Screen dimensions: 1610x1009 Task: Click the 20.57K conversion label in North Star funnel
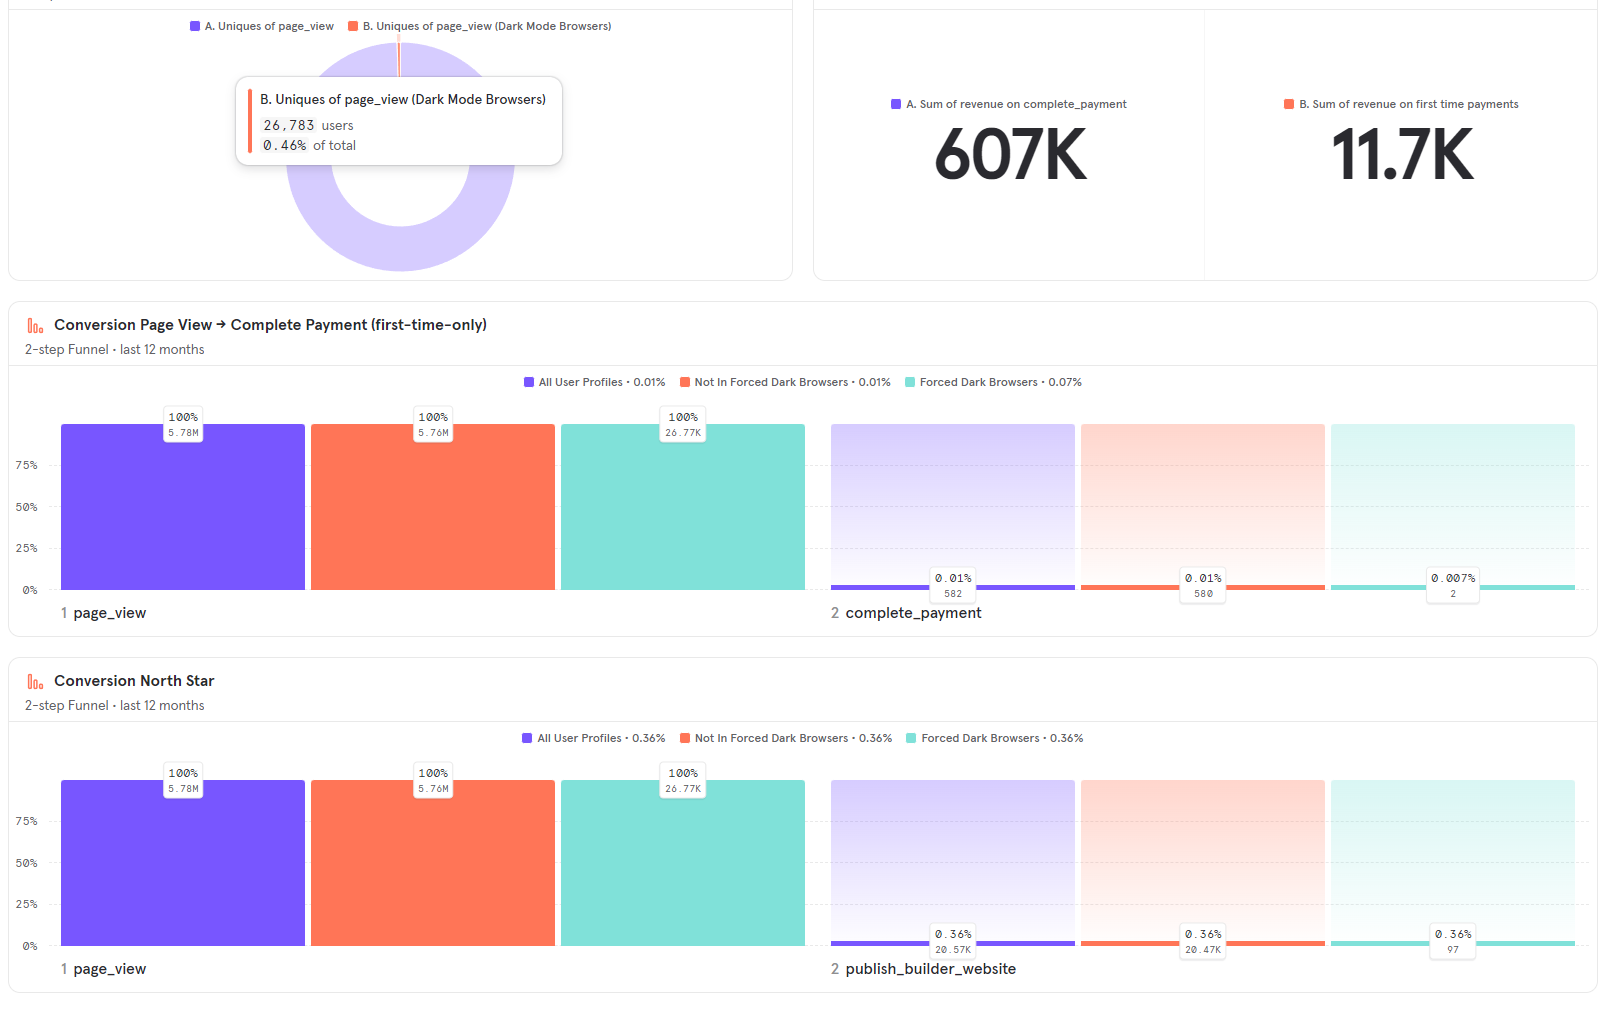point(953,950)
